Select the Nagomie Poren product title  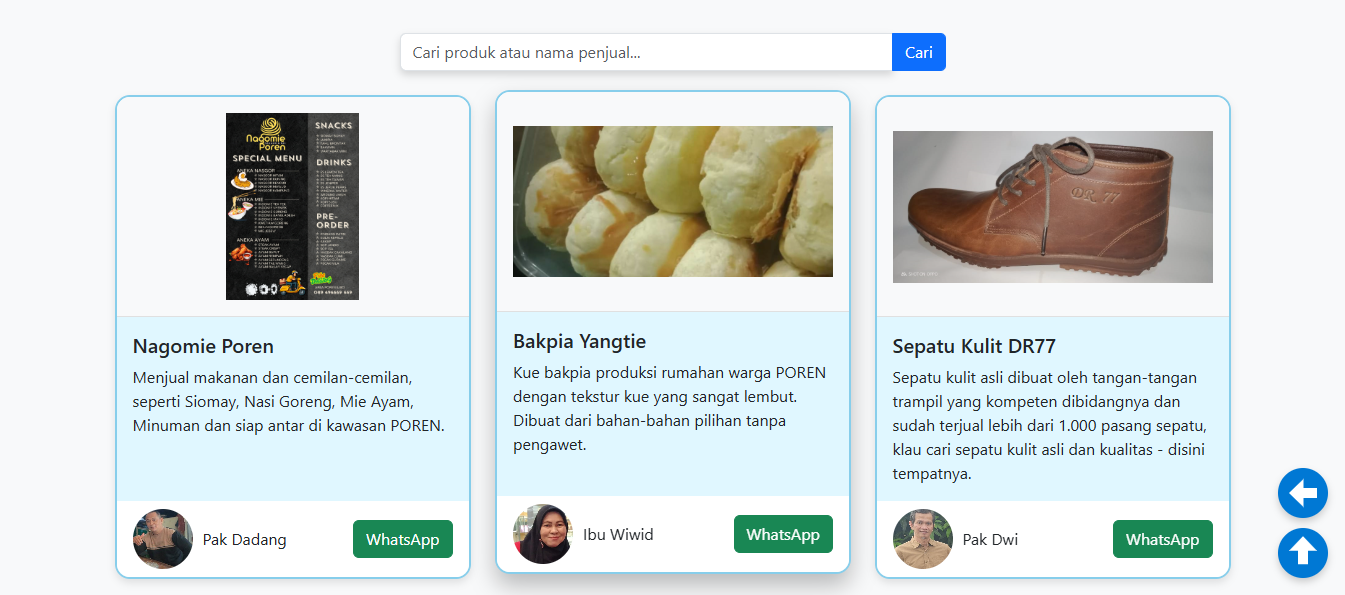(x=203, y=346)
